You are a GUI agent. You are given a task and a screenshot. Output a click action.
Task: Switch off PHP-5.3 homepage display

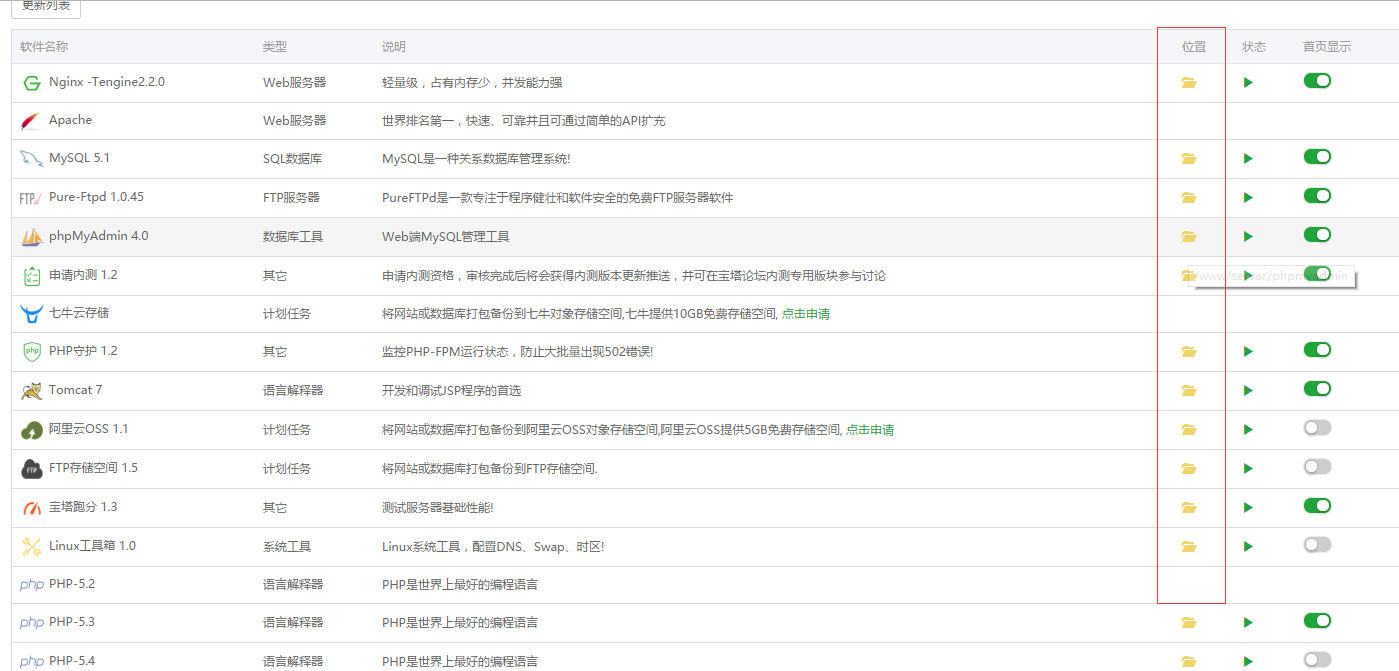pyautogui.click(x=1317, y=620)
